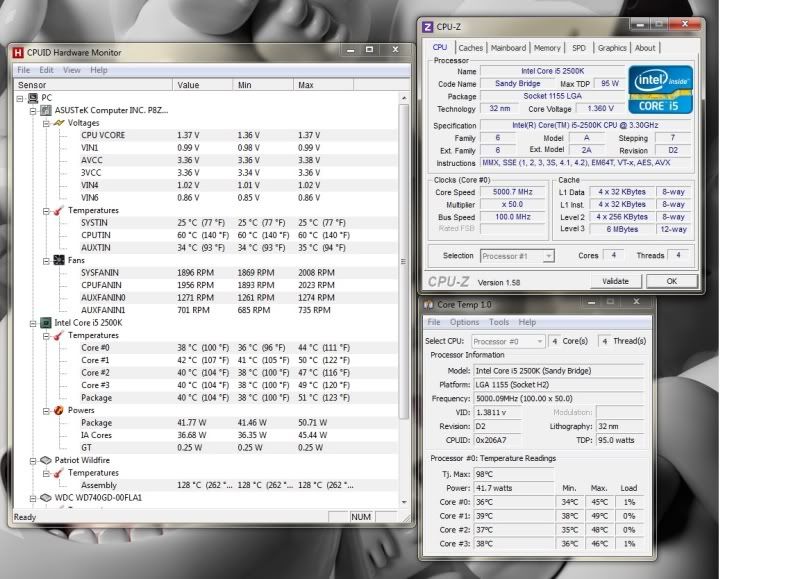Click the Voltages section icon in Hardware Monitor
This screenshot has height=579, width=800.
click(x=60, y=122)
